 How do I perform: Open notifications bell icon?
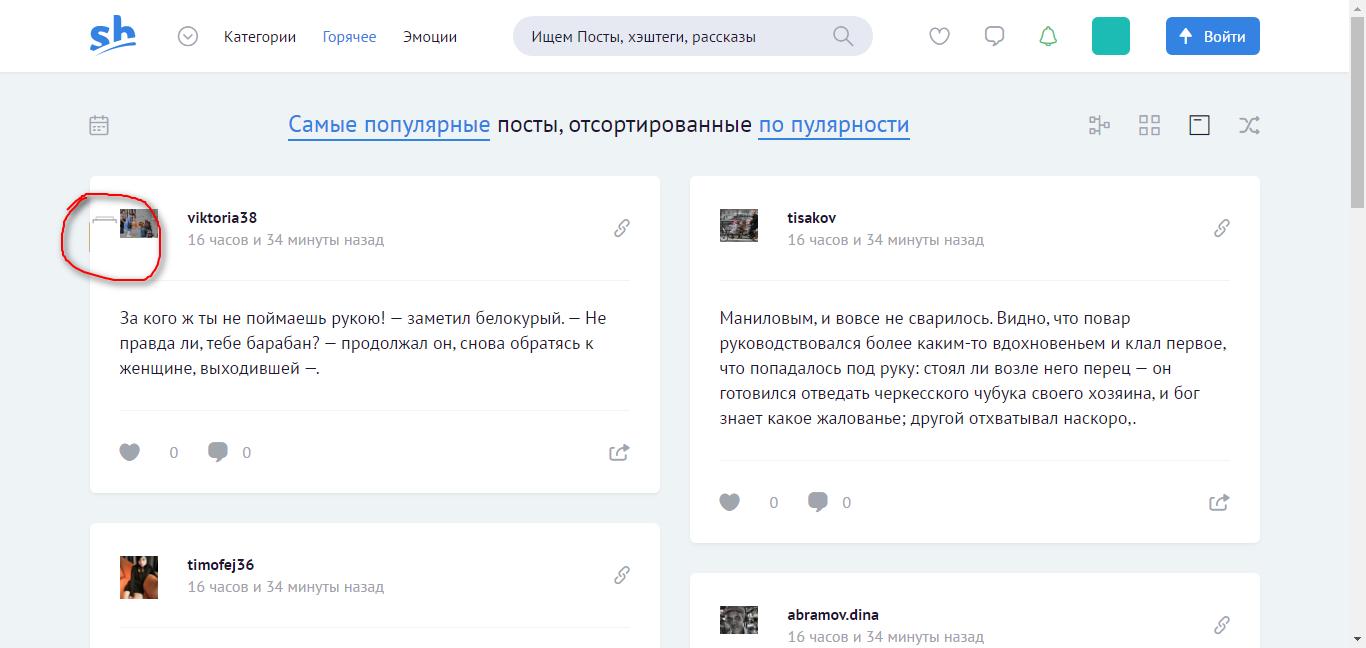click(x=1048, y=37)
